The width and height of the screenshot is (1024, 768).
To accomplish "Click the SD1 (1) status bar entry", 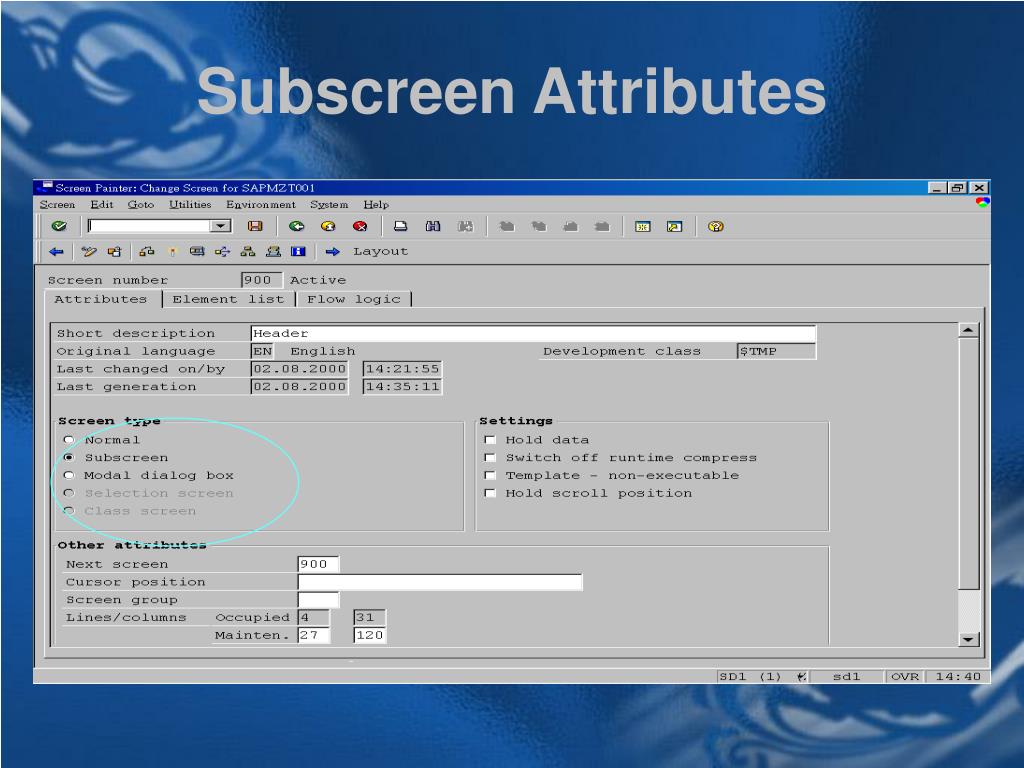I will [x=750, y=677].
